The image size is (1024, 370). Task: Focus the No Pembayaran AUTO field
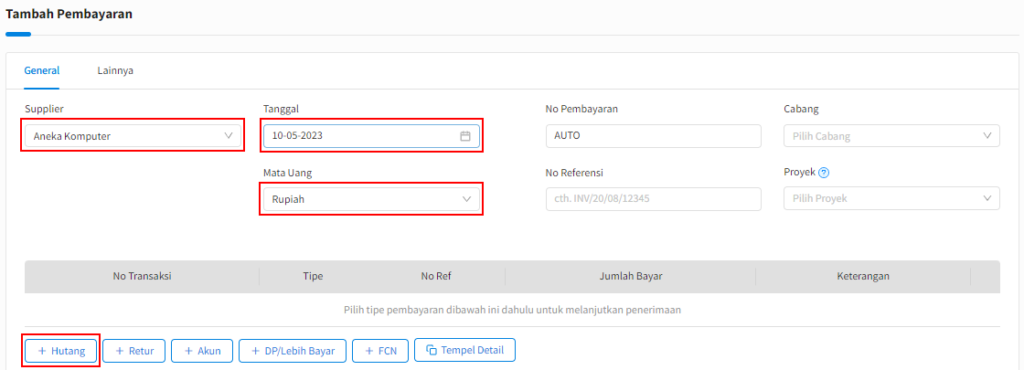tap(654, 136)
